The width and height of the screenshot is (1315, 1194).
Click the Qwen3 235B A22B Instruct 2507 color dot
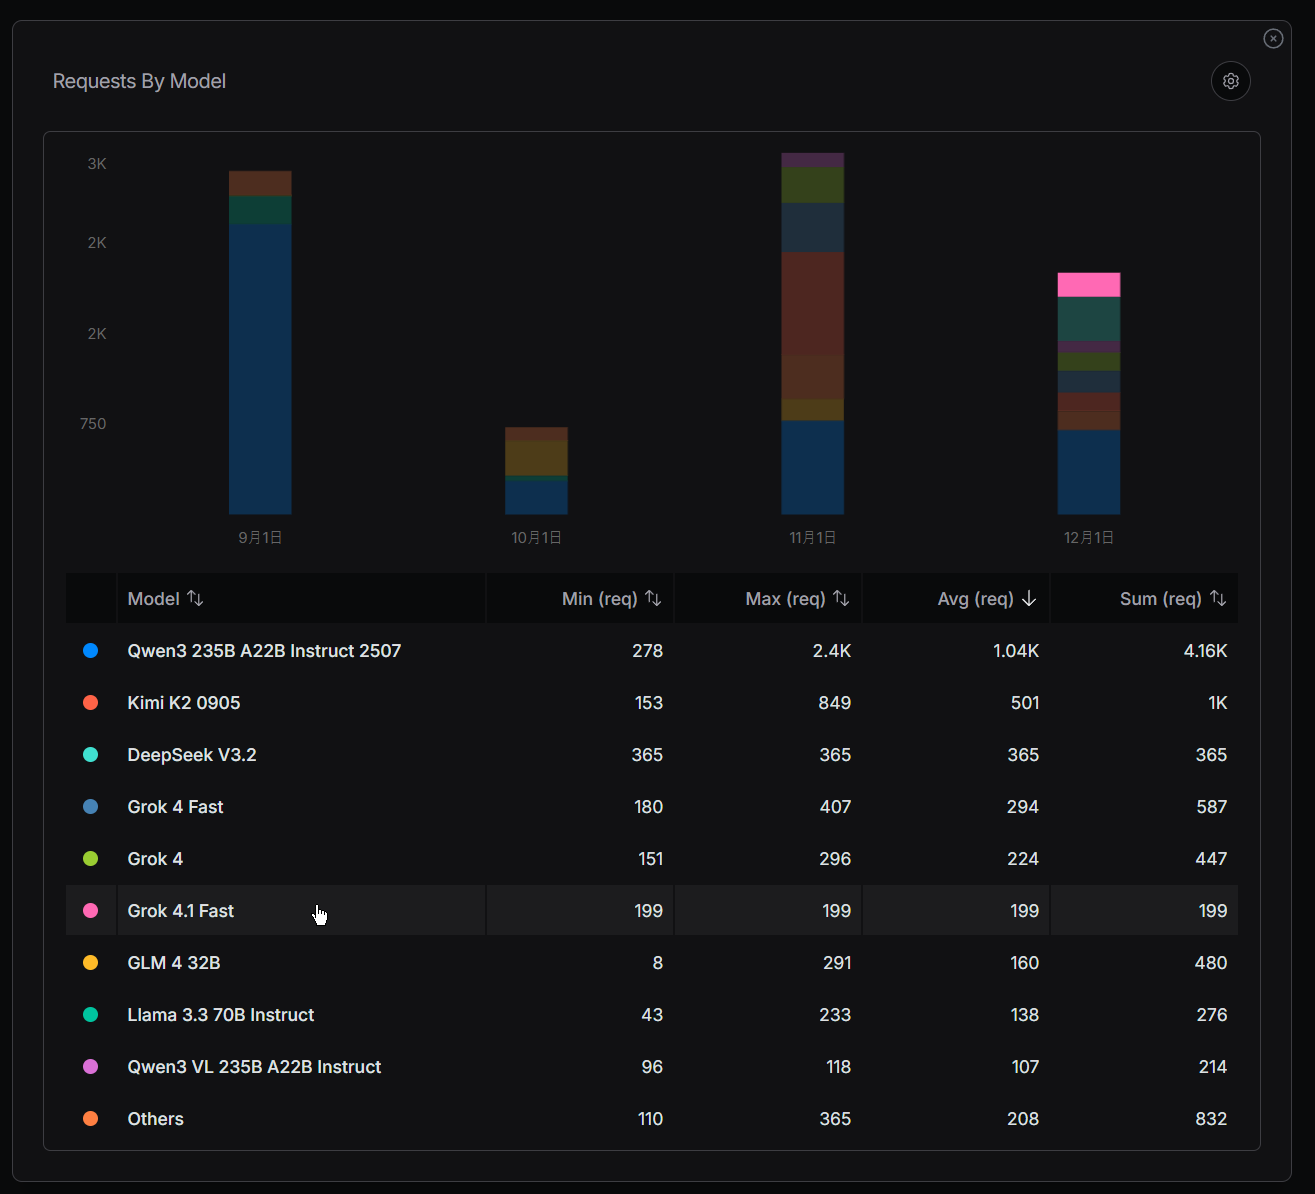coord(90,650)
